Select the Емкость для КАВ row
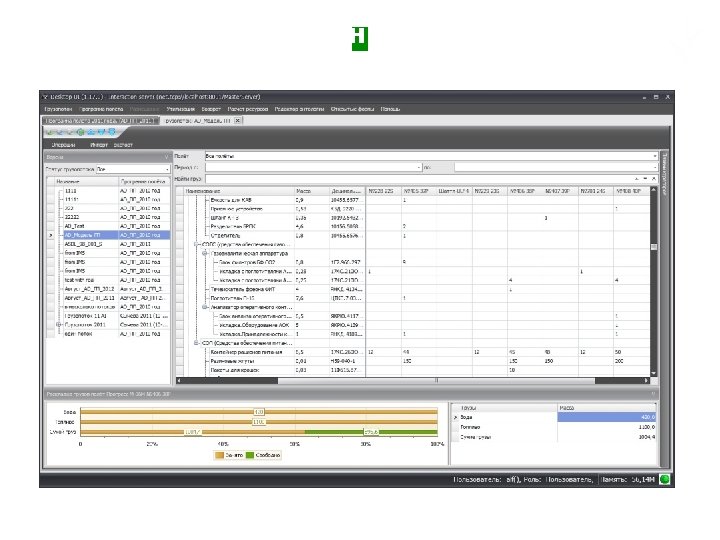Viewport: 720px width, 540px height. click(413, 200)
